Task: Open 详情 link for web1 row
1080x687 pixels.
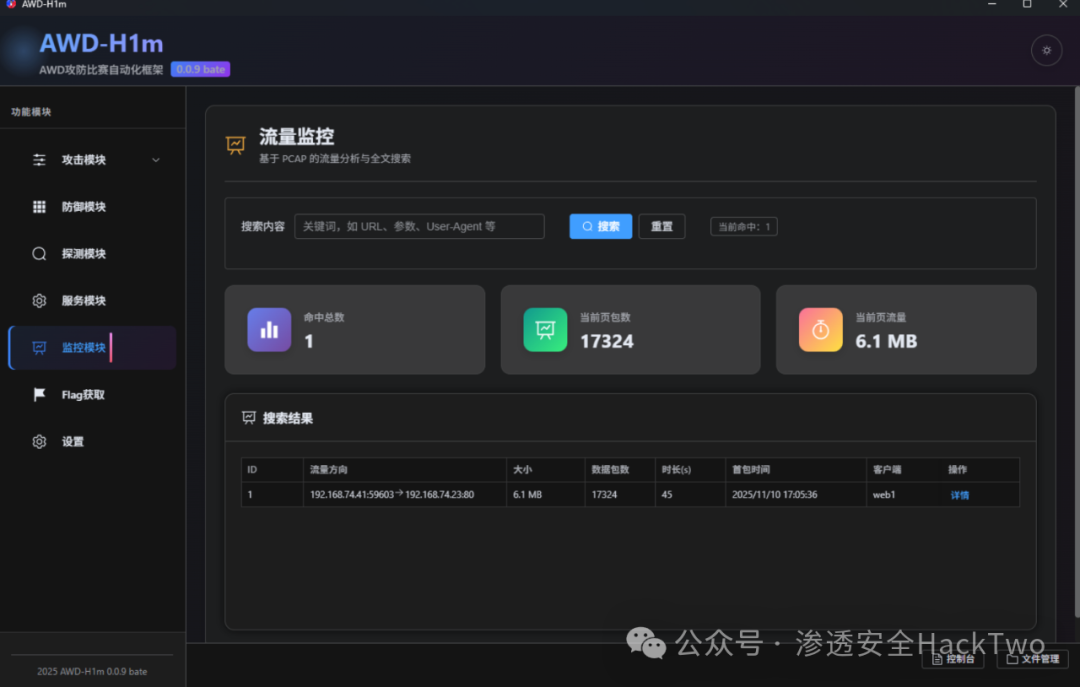Action: 959,495
